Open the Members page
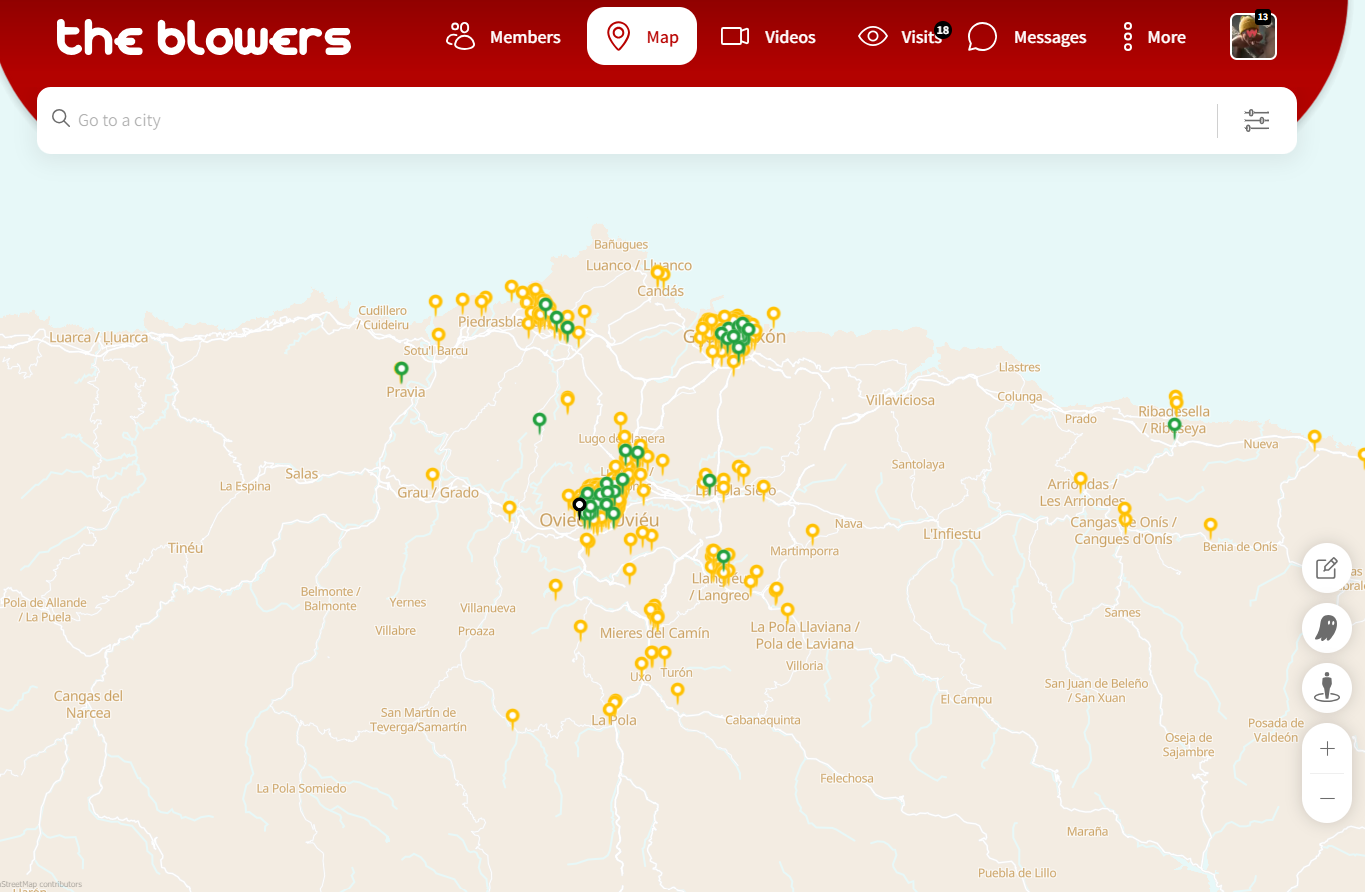This screenshot has width=1365, height=892. (503, 37)
